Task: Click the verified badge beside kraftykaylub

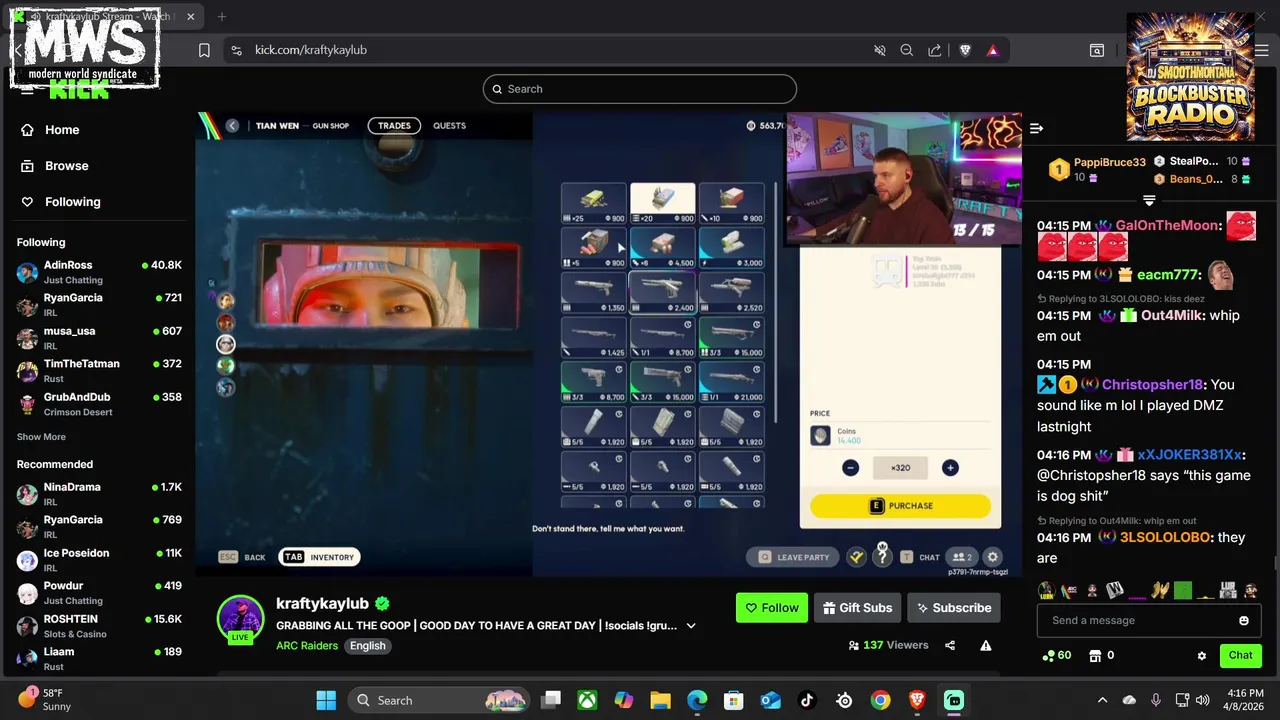Action: coord(382,604)
